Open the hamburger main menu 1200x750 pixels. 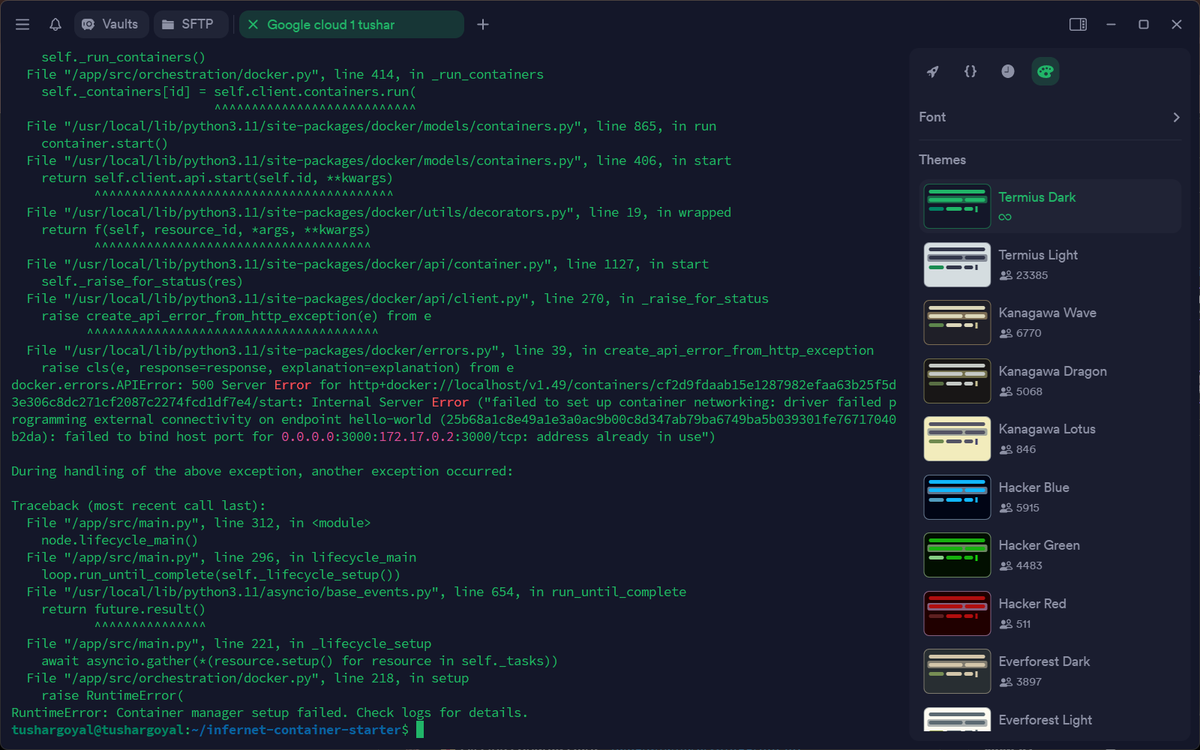(23, 24)
